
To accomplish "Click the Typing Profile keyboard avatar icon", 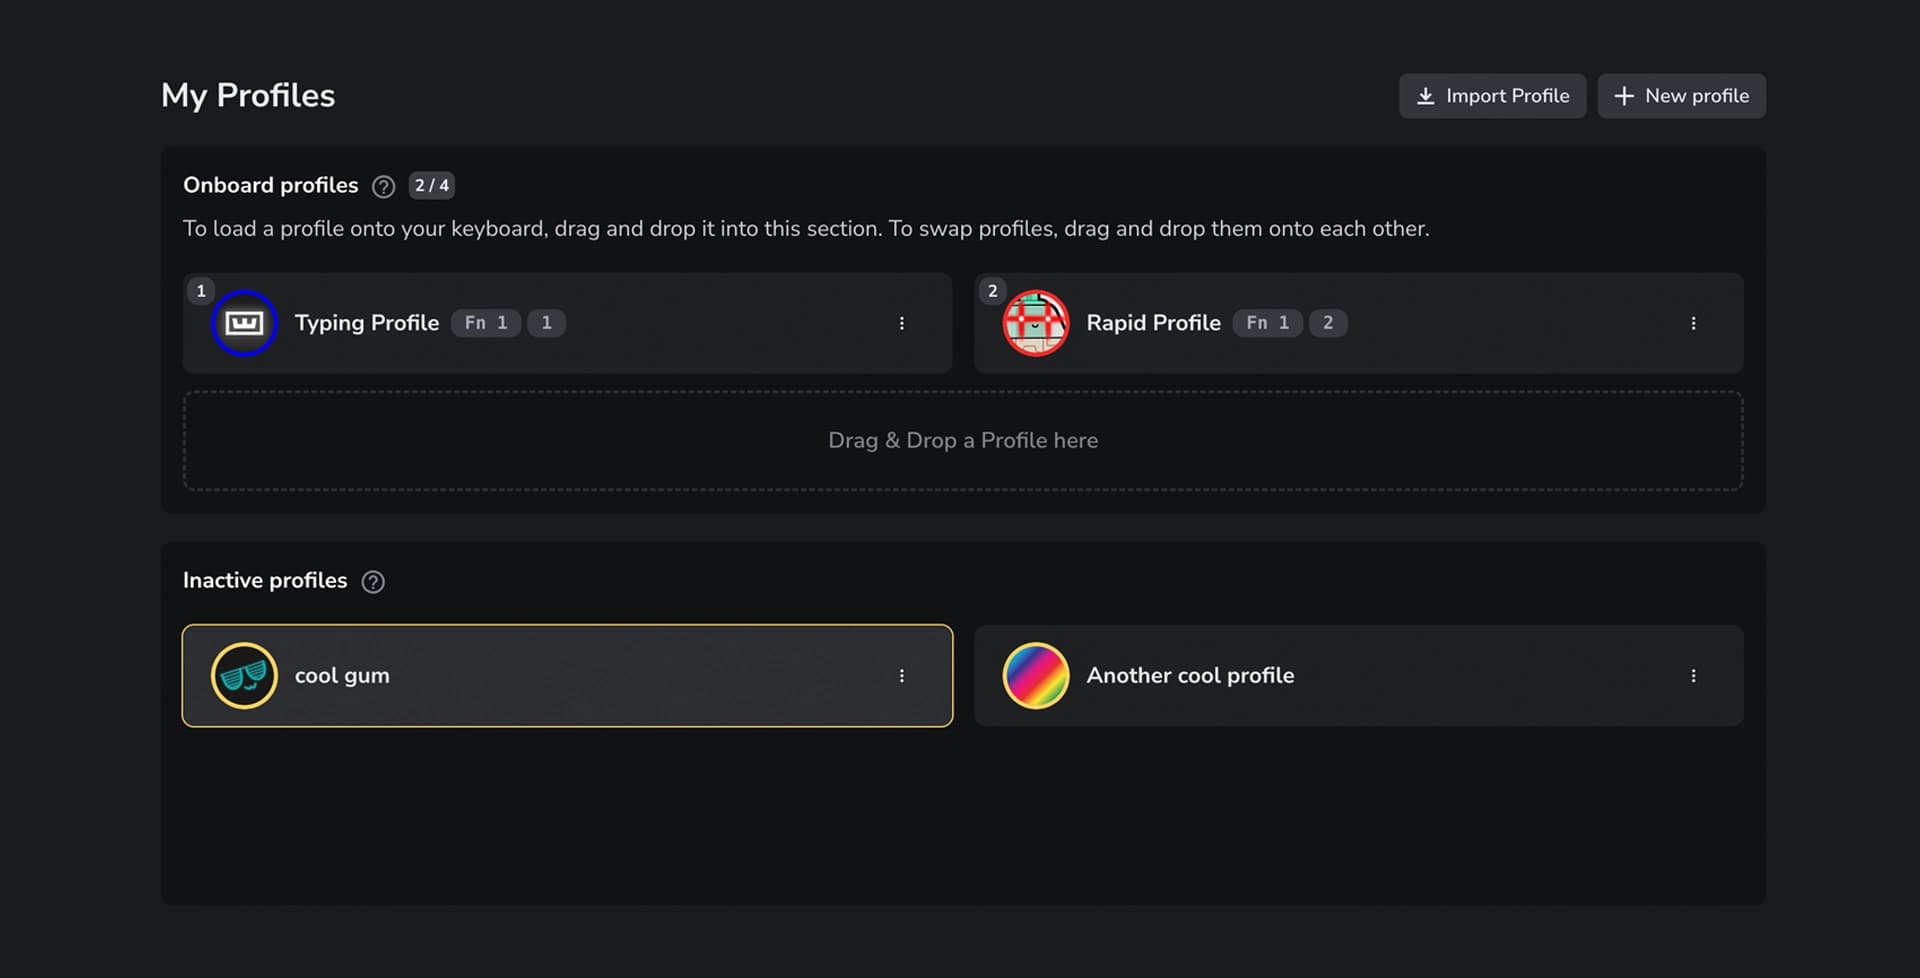I will [x=244, y=323].
